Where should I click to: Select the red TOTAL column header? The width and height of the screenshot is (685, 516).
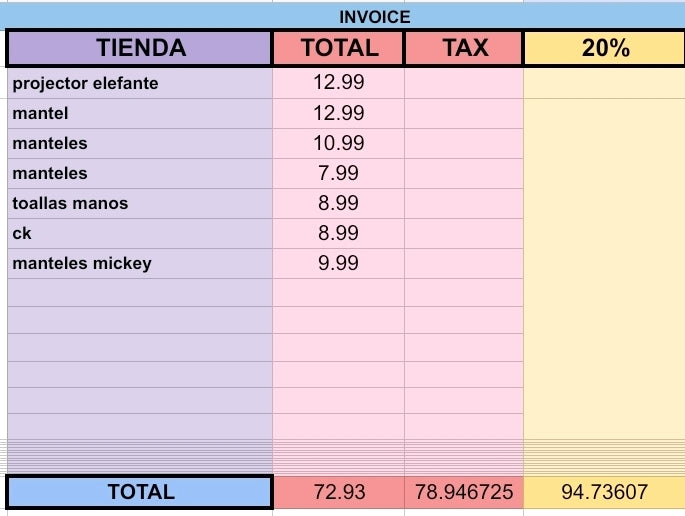tap(339, 48)
